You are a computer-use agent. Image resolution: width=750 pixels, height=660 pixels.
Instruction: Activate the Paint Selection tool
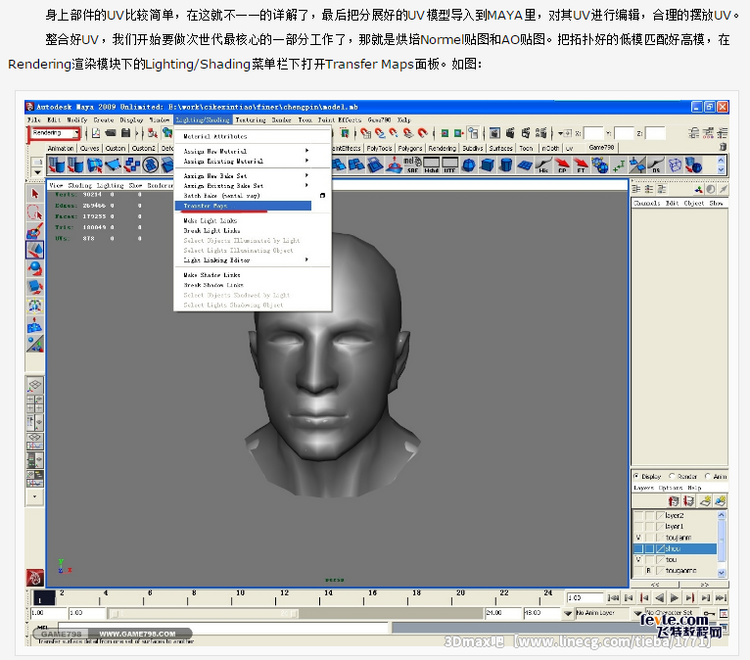pos(34,231)
